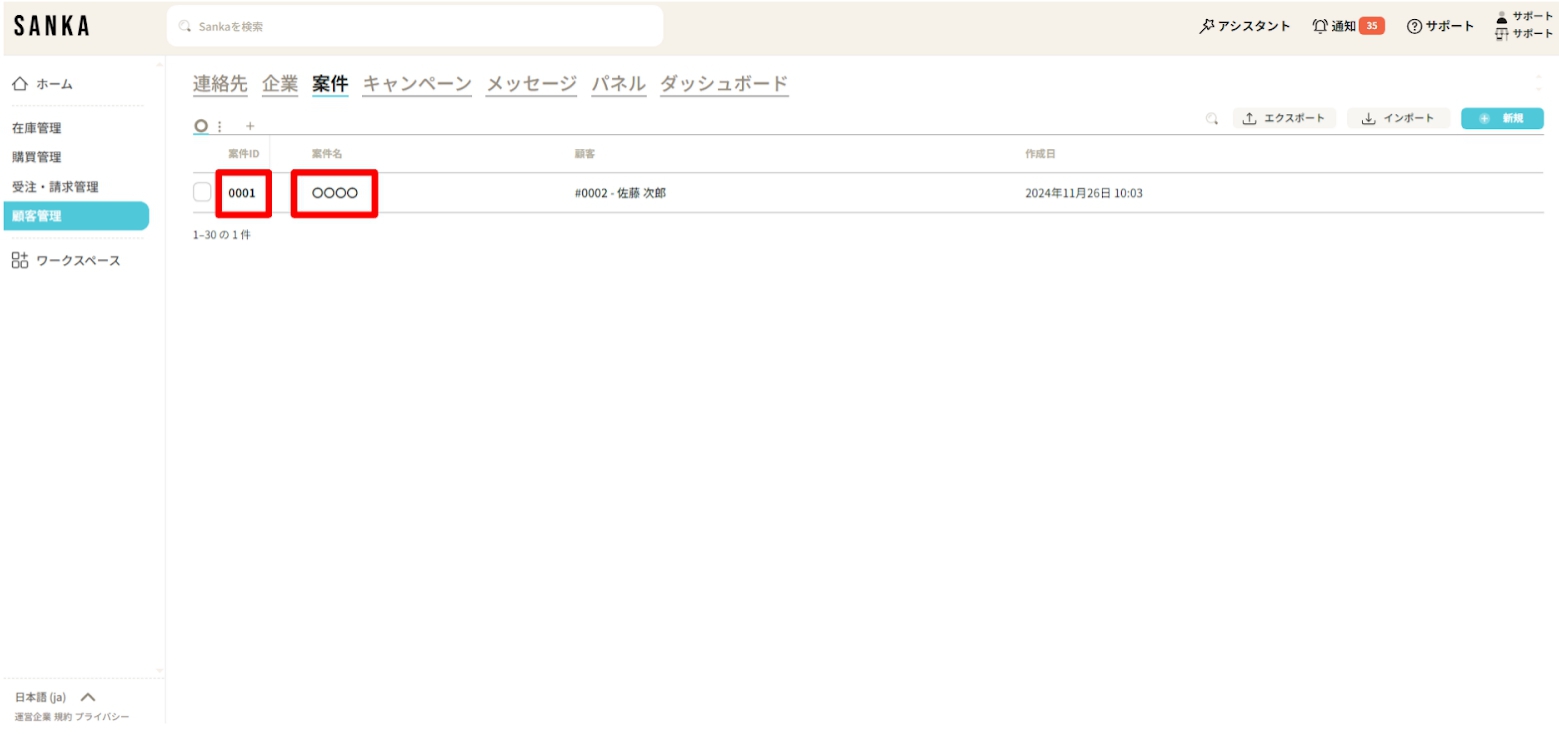Click the download icon on インポート

click(1369, 119)
